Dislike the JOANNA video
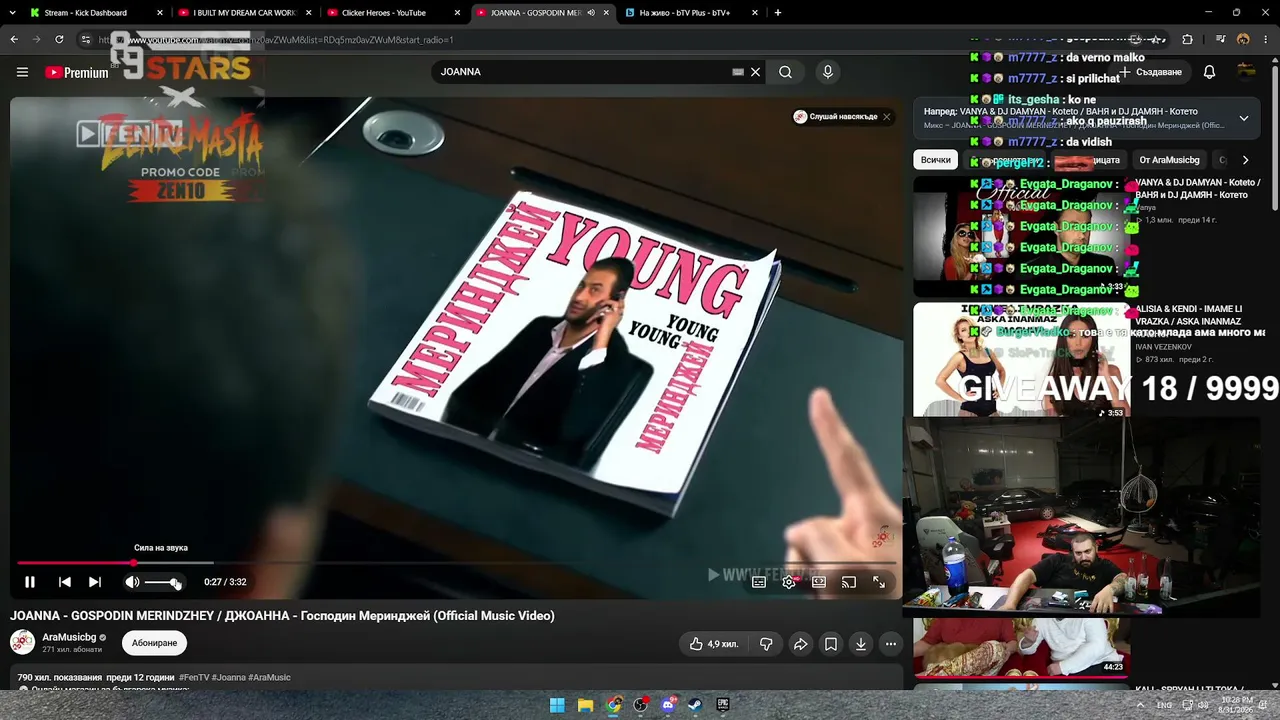The image size is (1280, 720). pos(766,644)
